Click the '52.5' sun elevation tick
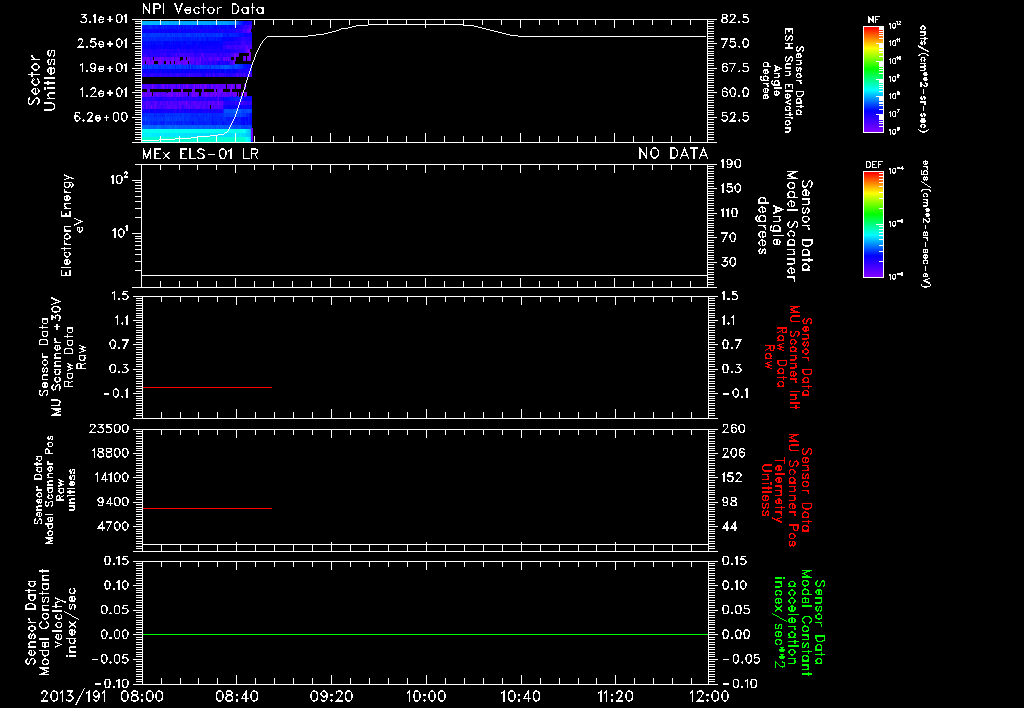 (x=735, y=118)
